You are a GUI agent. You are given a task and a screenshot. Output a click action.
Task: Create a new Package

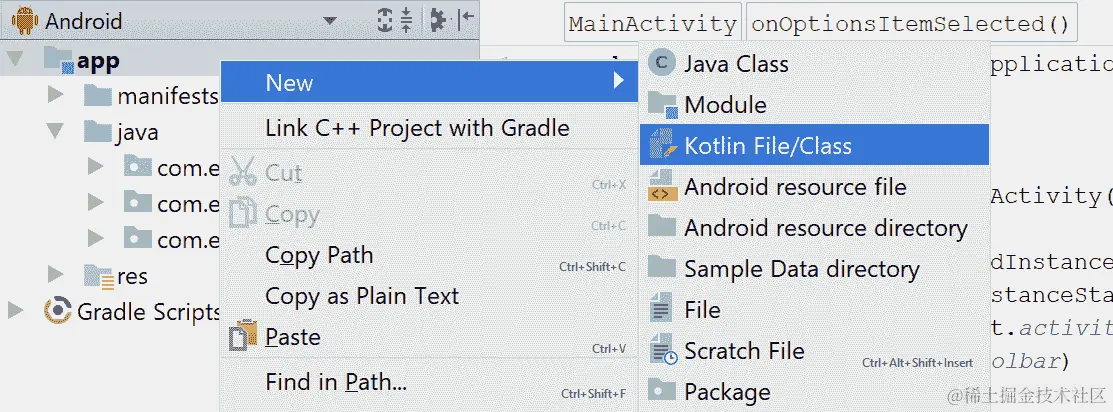coord(814,391)
